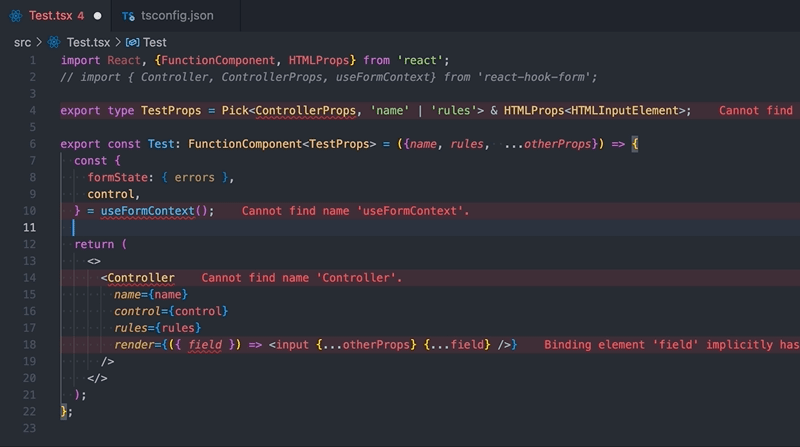
Task: Click HTMLProps<HTMLInputElement> on line 4
Action: [594, 111]
